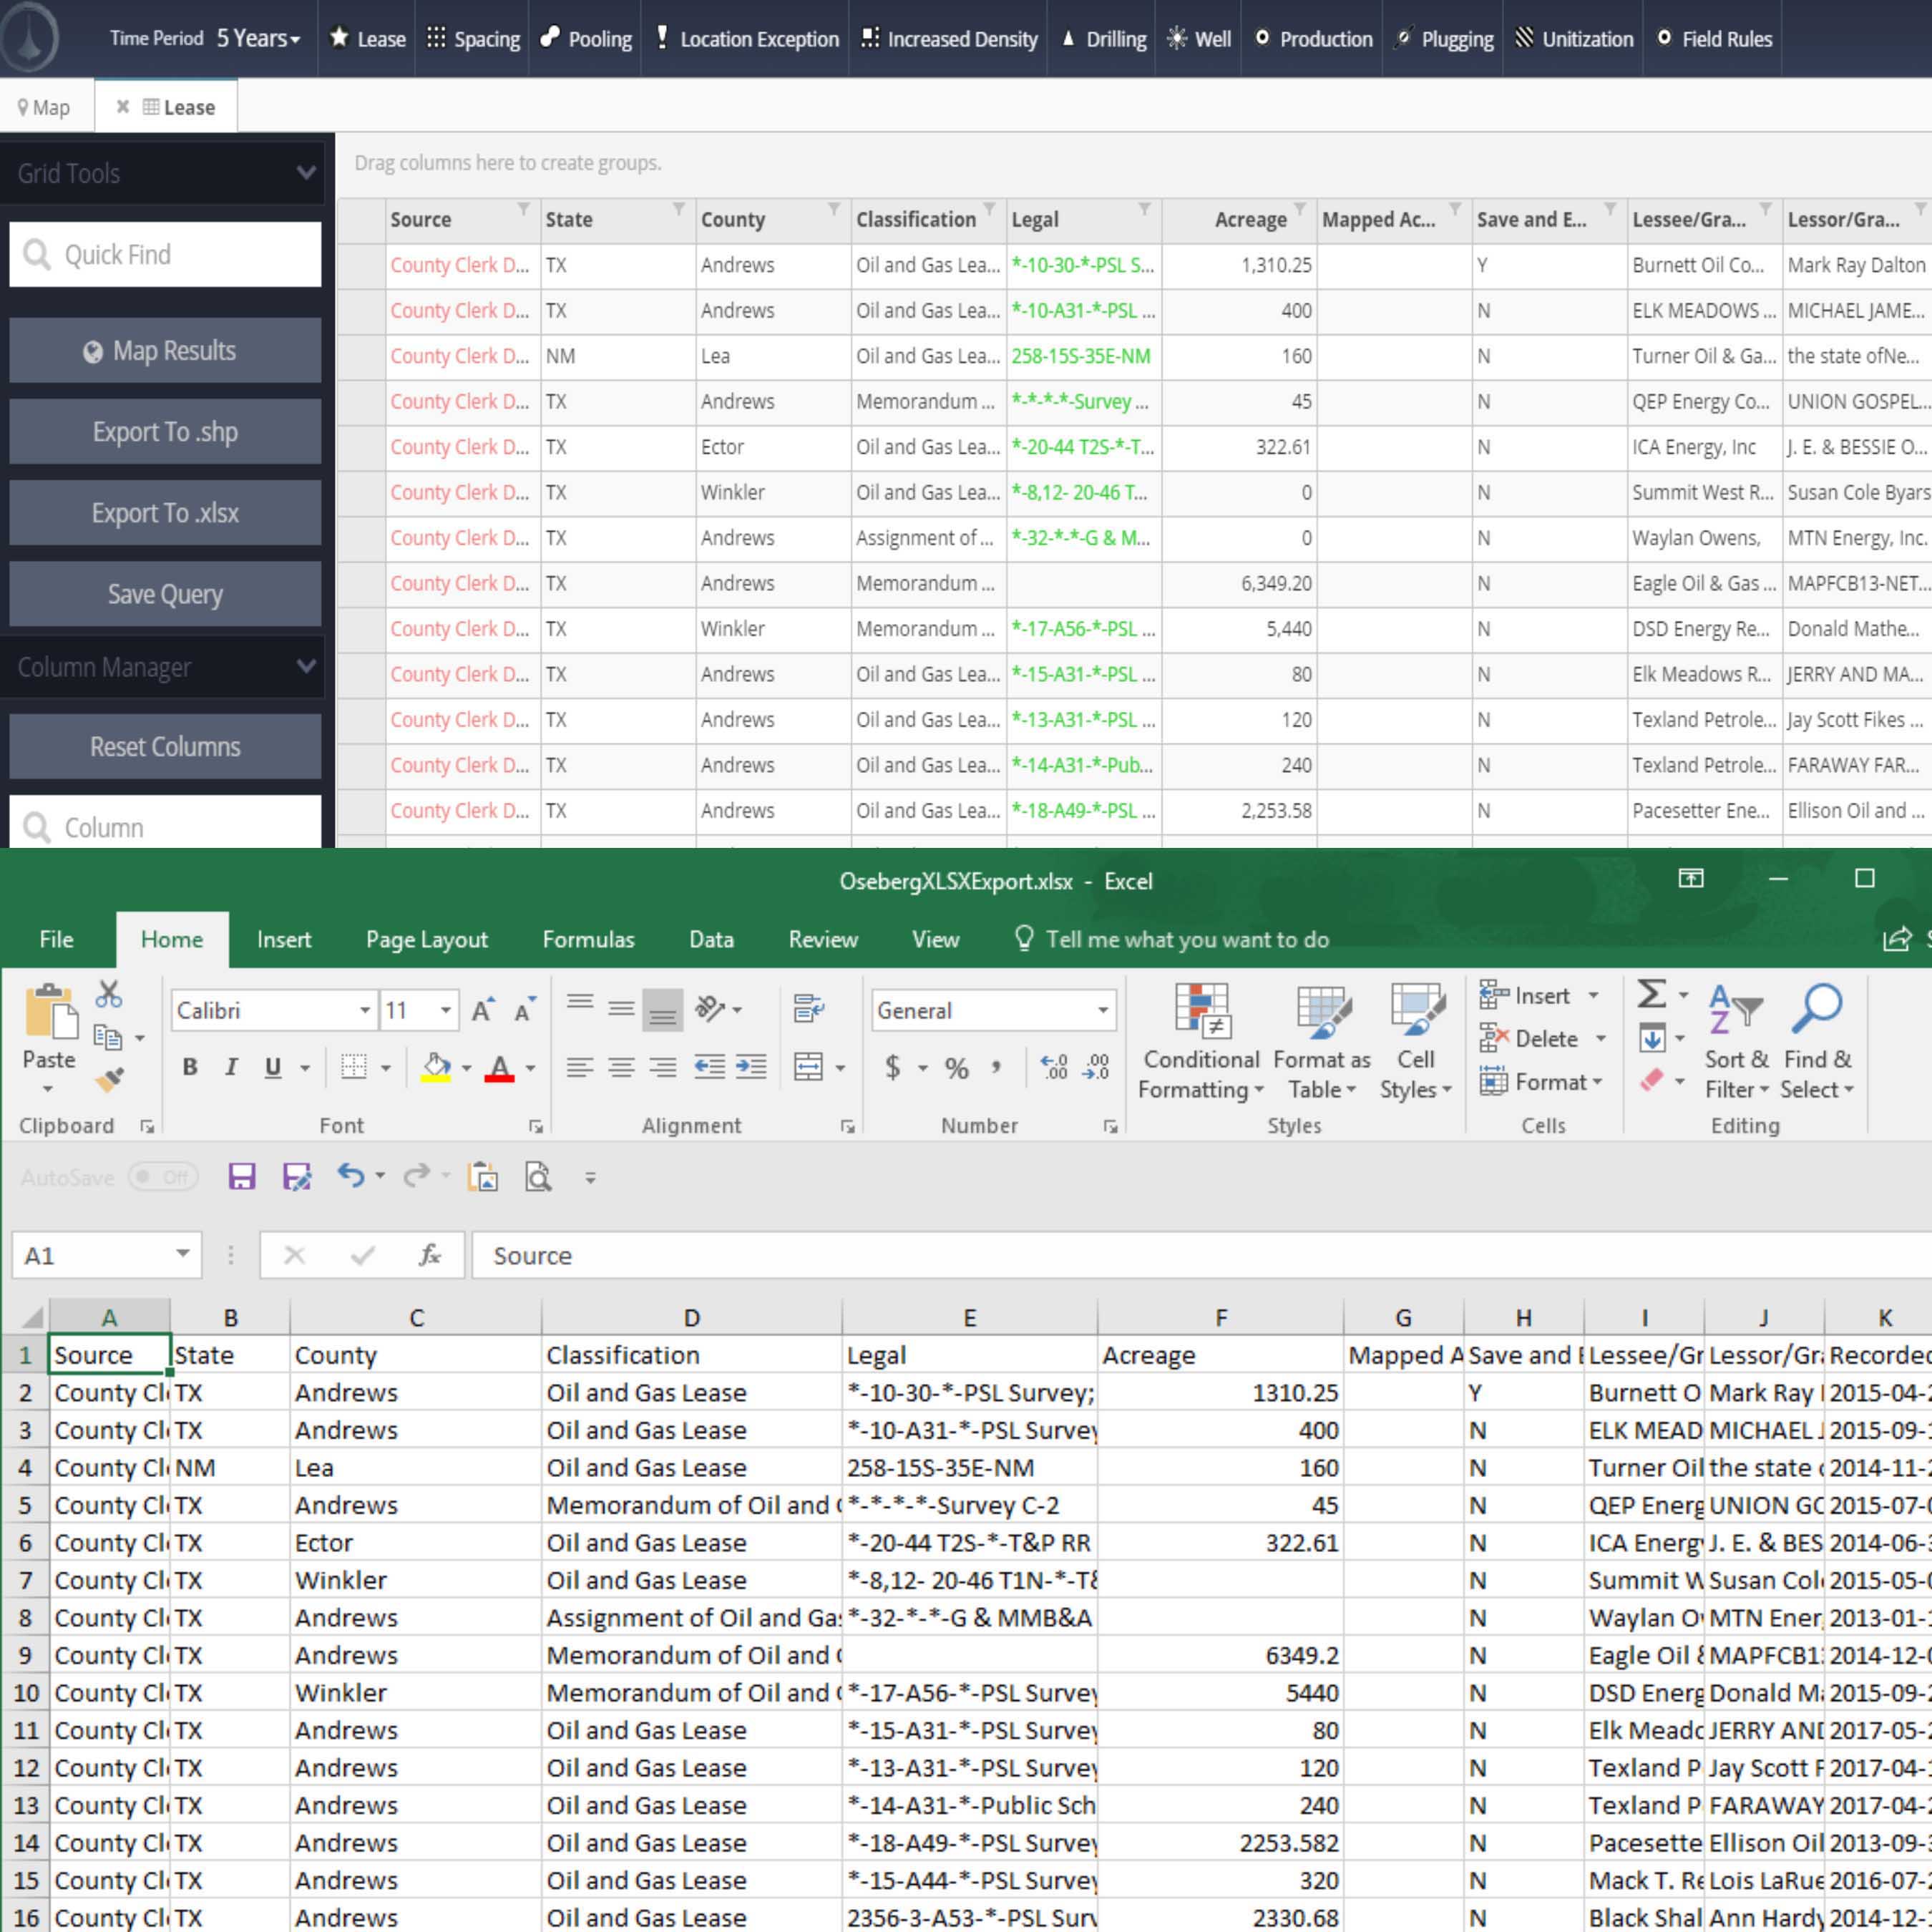Toggle the AutoSave switch
The width and height of the screenshot is (1932, 1932).
163,1177
